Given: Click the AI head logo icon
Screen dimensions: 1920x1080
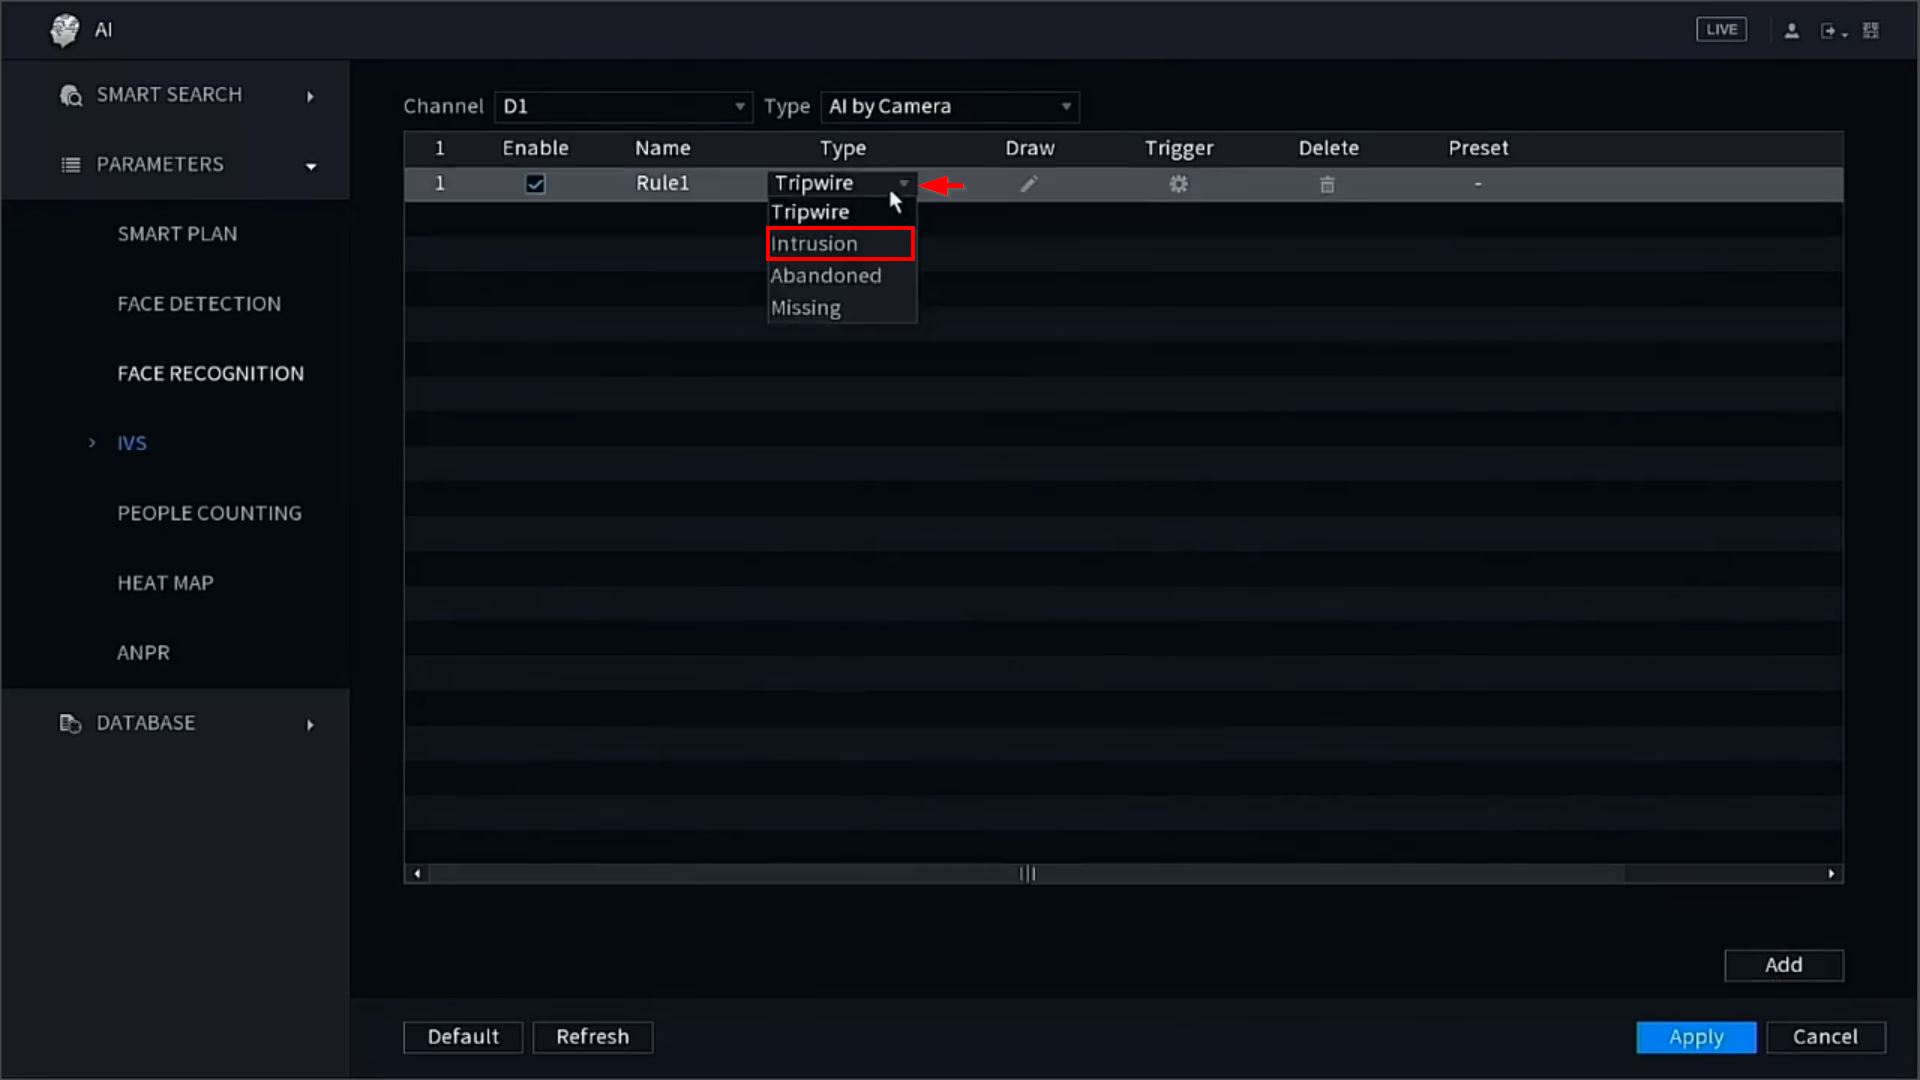Looking at the screenshot, I should [65, 30].
